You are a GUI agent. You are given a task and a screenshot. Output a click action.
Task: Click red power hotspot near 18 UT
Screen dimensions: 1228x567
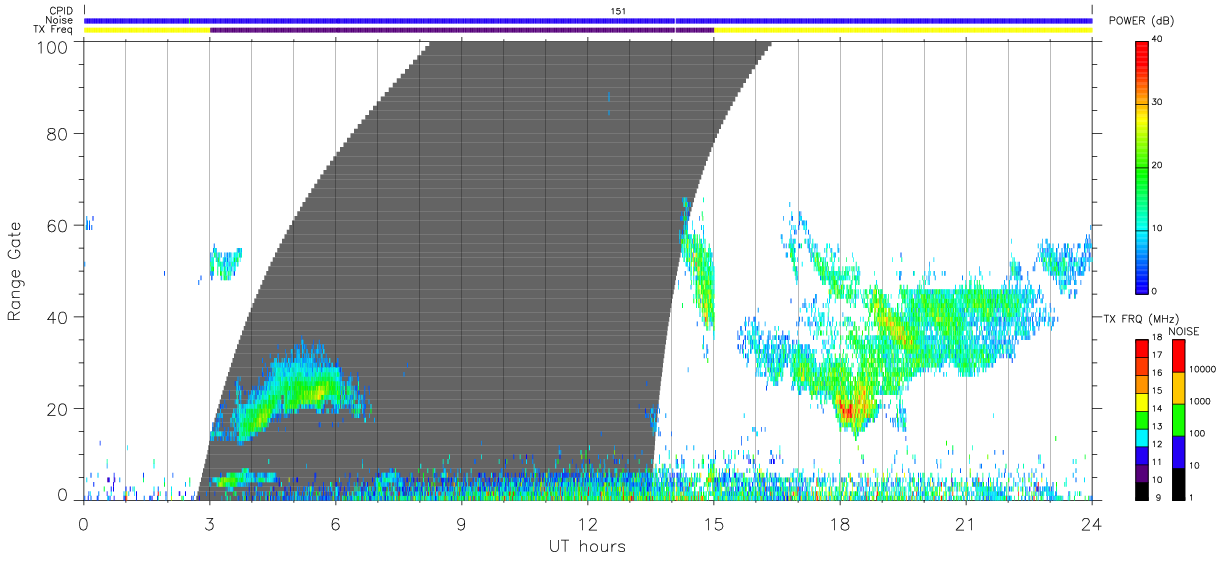click(847, 409)
